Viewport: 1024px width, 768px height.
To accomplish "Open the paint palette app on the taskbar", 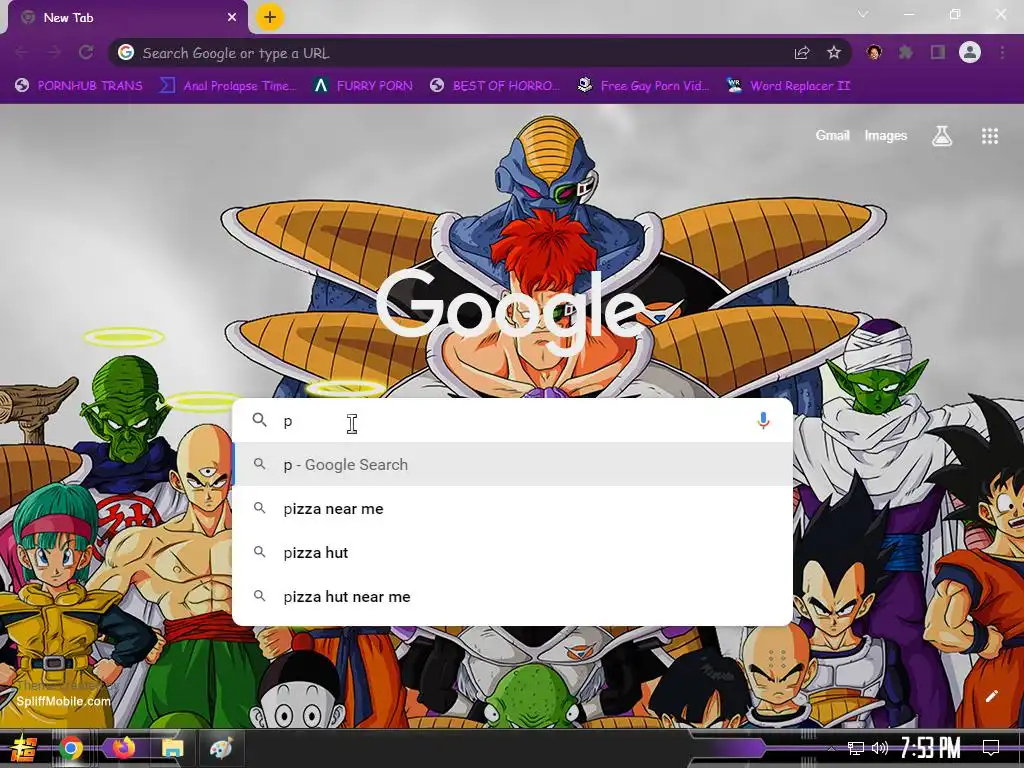I will (221, 748).
